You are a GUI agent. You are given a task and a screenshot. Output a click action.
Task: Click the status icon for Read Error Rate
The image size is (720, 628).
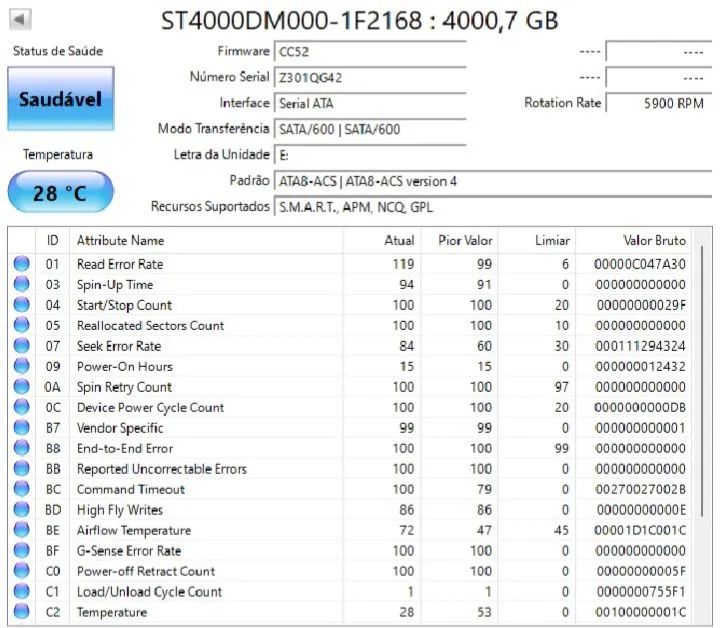coord(22,264)
